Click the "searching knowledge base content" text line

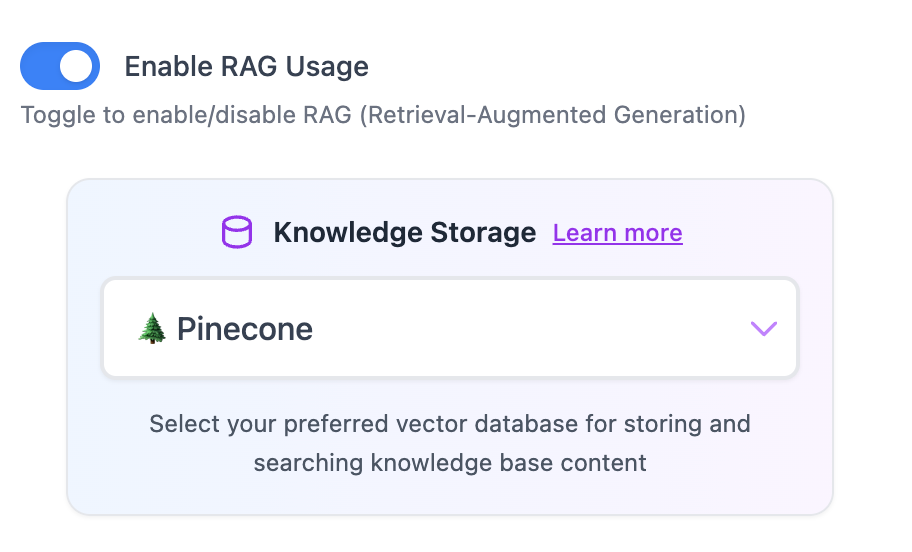point(450,463)
